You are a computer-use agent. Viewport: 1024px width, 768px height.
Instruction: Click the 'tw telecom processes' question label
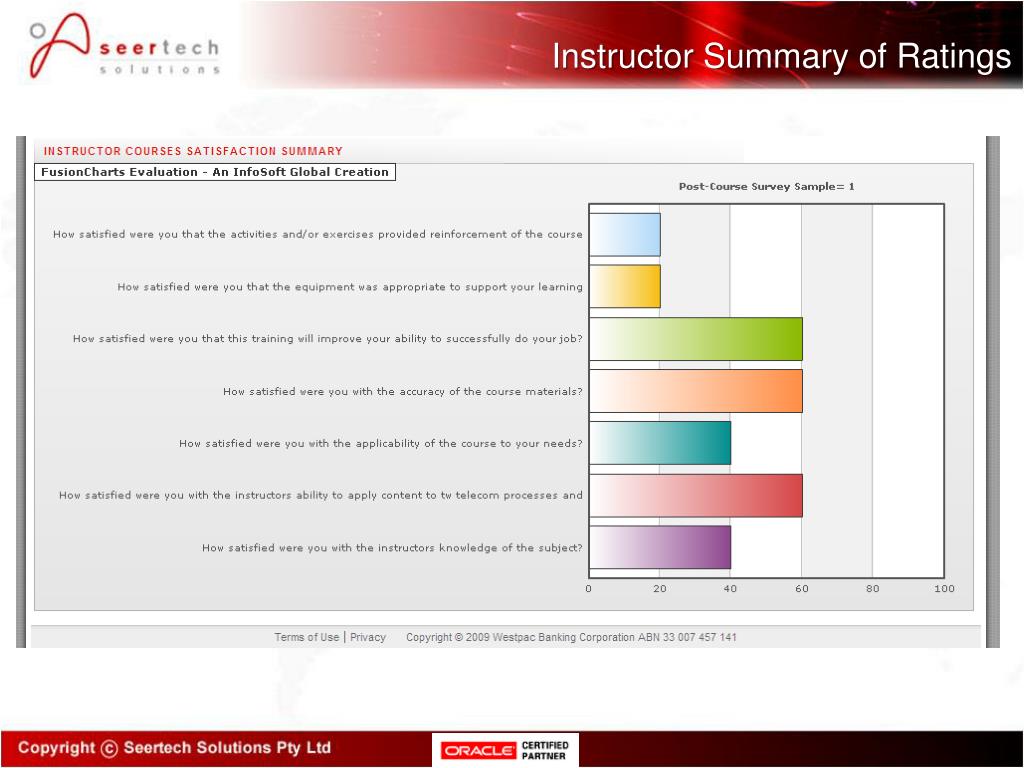321,495
